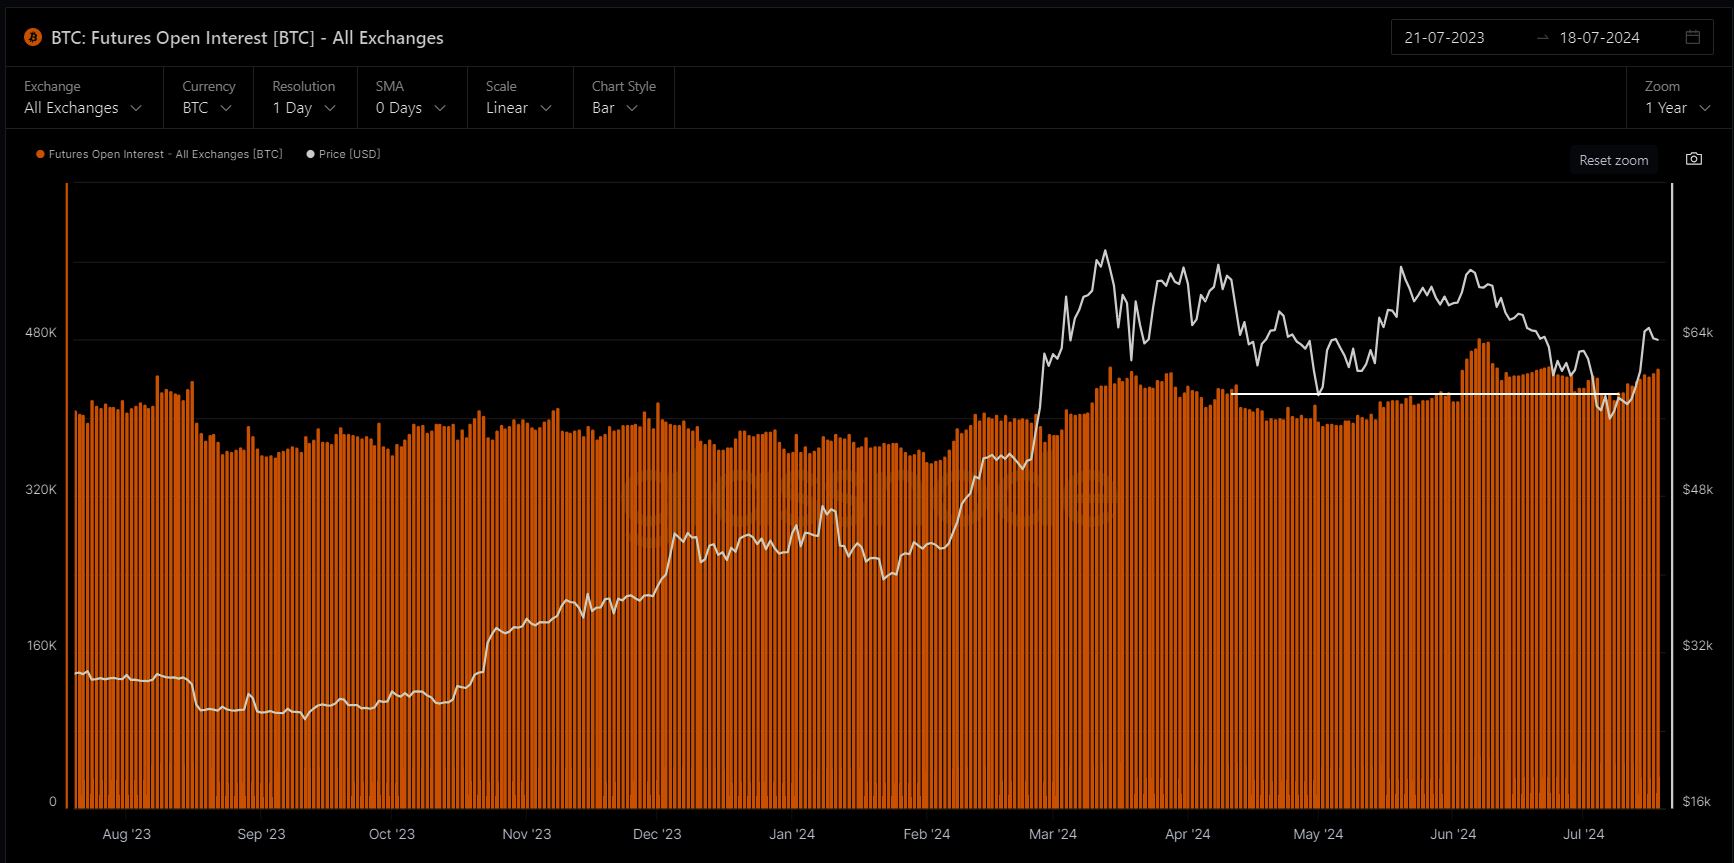Click the Nov '23 x-axis label
This screenshot has width=1734, height=863.
[526, 834]
